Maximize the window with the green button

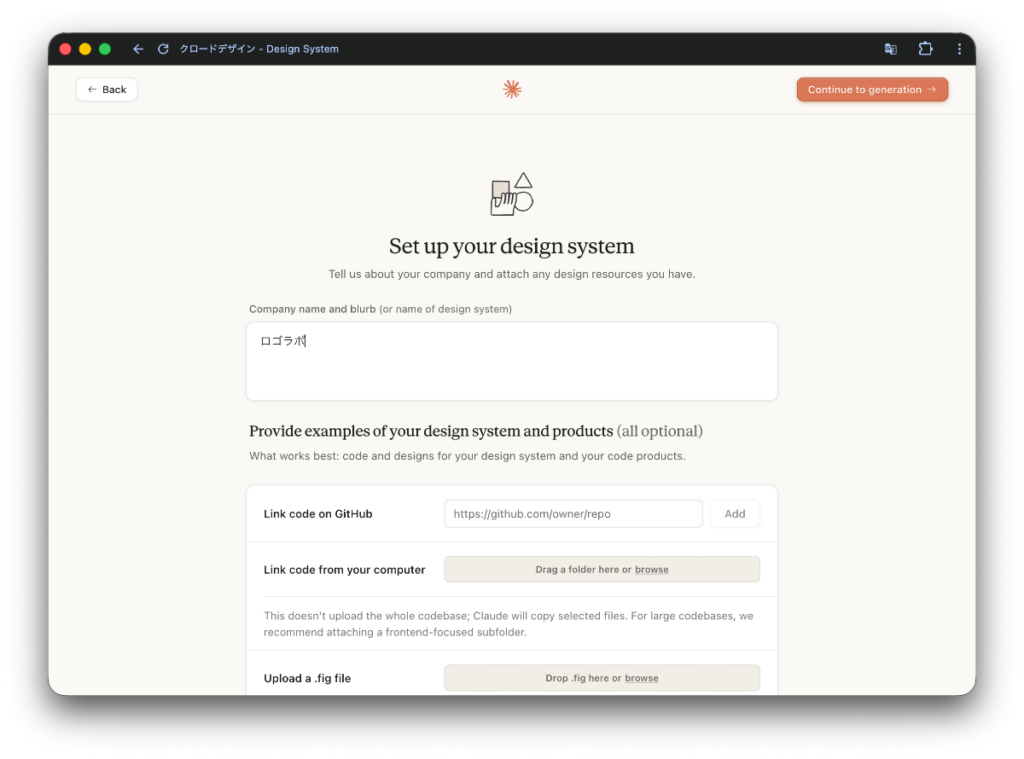tap(104, 49)
